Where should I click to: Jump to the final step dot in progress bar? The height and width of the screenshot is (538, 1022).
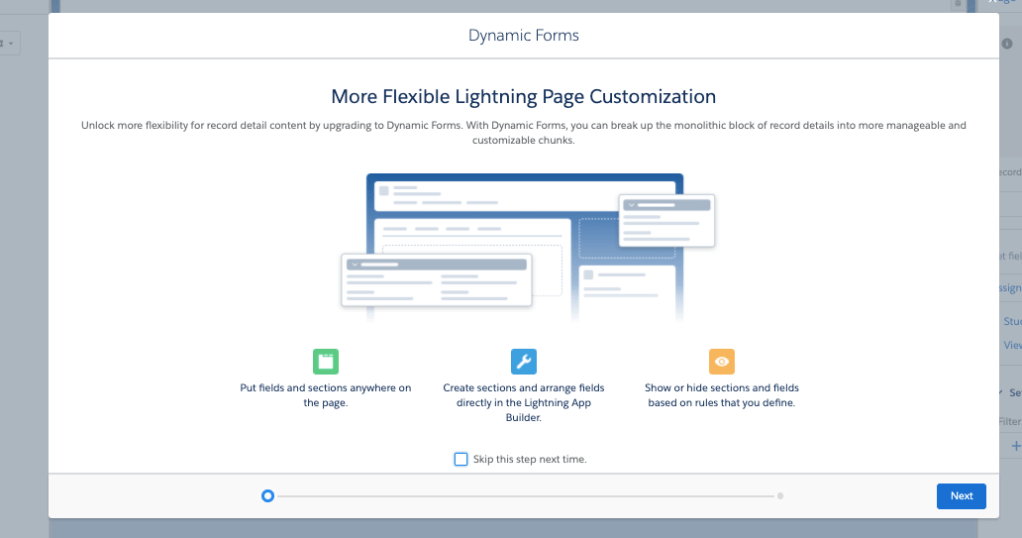click(780, 495)
